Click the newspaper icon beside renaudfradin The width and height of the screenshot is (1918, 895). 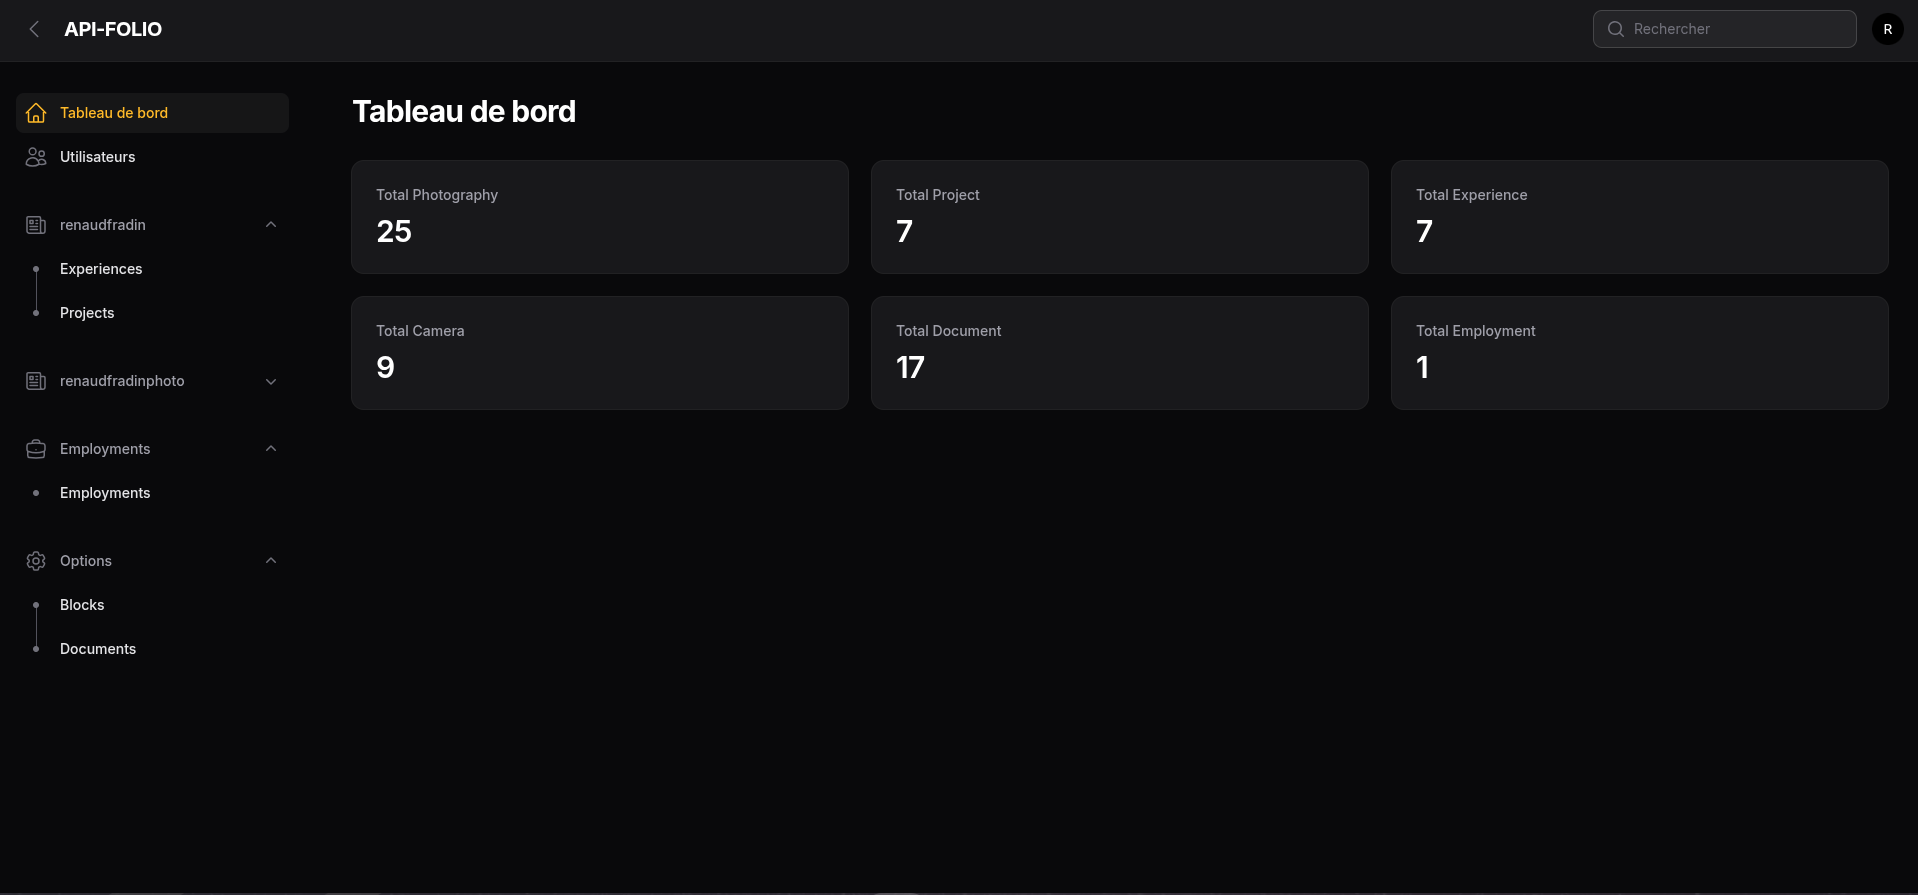[36, 225]
